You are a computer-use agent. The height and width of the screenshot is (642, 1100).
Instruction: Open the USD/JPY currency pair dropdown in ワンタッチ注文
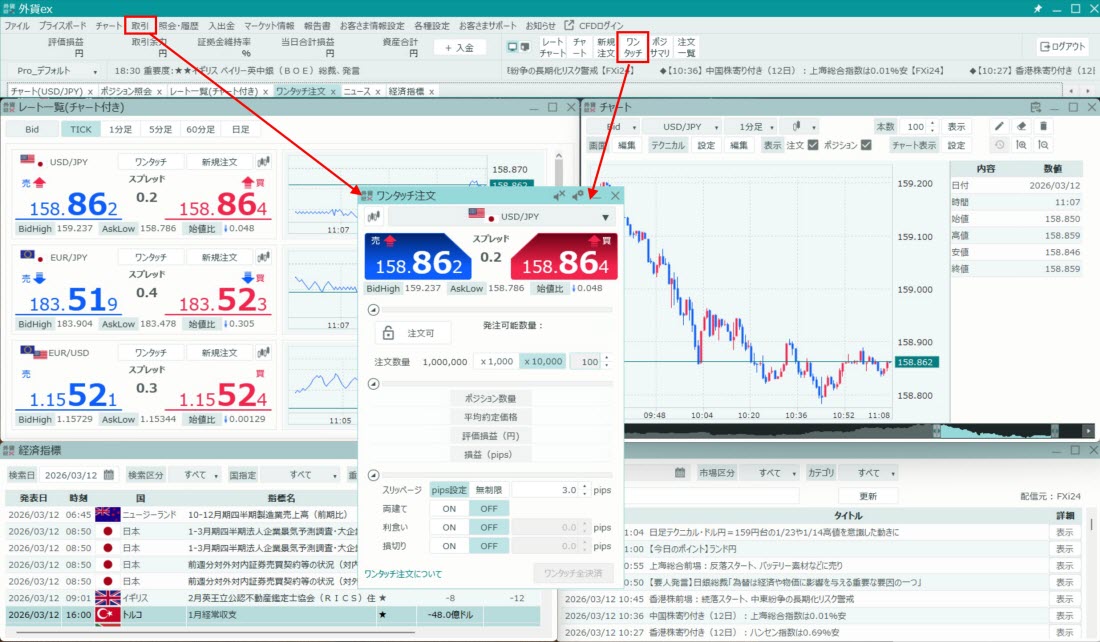[604, 217]
